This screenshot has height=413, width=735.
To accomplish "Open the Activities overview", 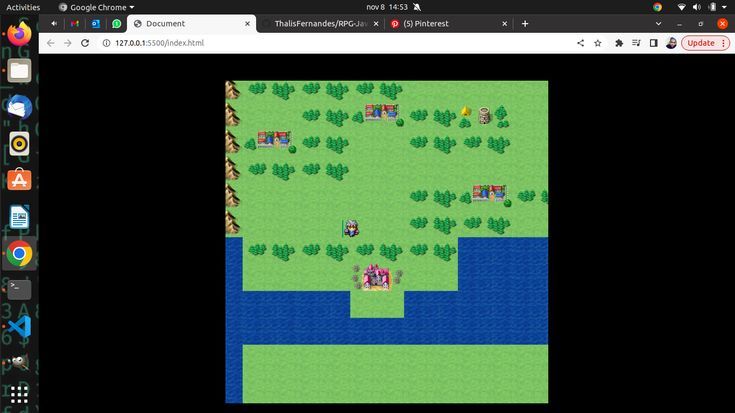I will click(x=23, y=7).
